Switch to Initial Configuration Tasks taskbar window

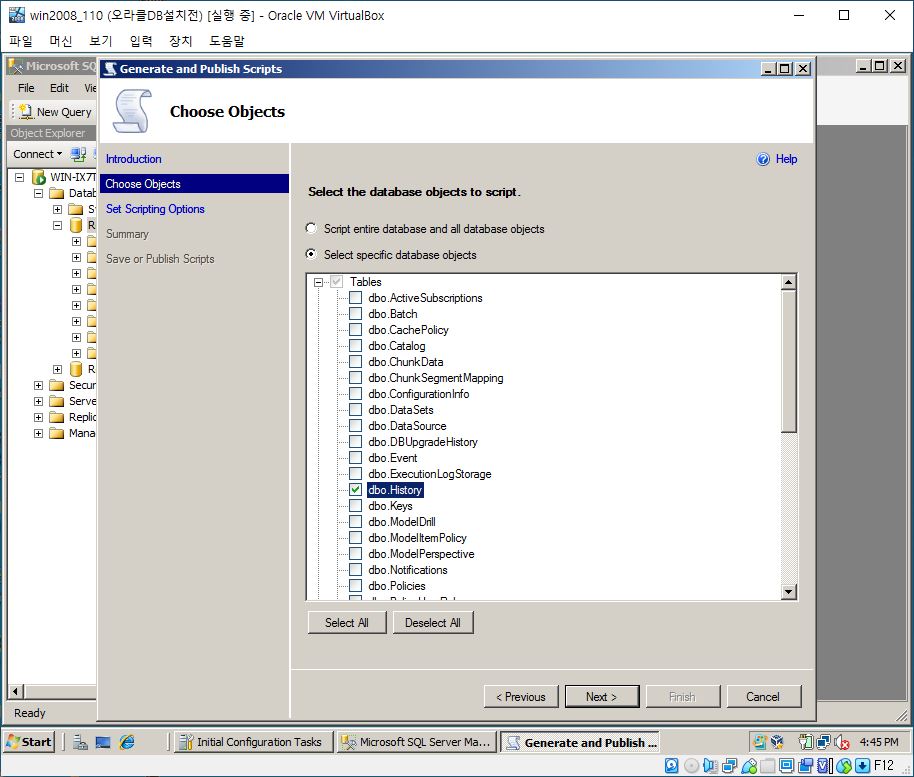coord(254,742)
